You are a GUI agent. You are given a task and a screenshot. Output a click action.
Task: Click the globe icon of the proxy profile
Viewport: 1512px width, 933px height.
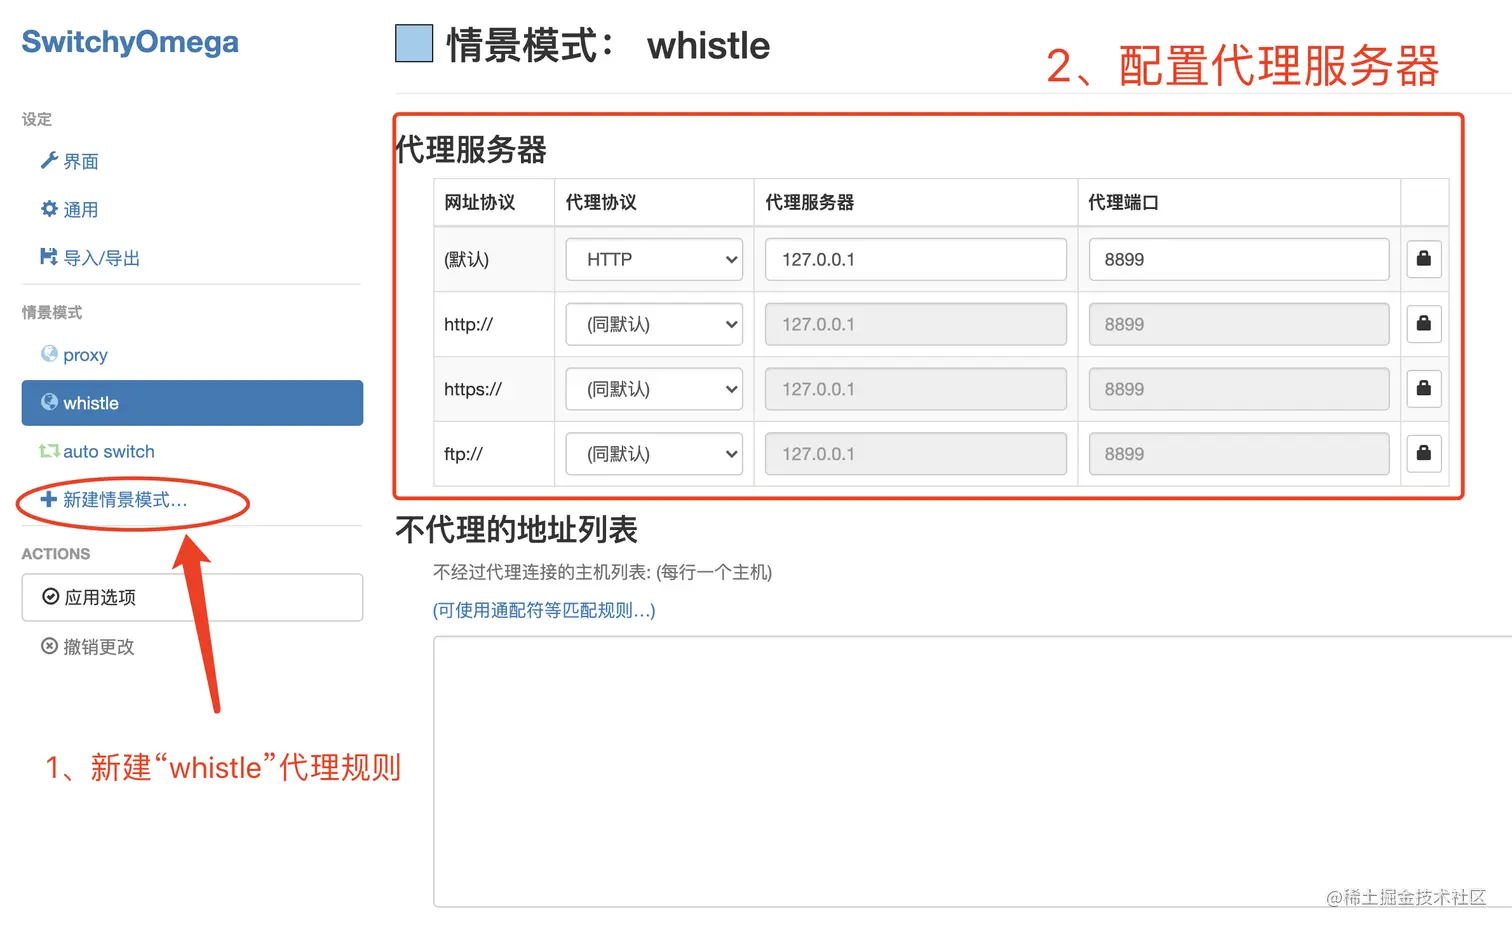[49, 353]
